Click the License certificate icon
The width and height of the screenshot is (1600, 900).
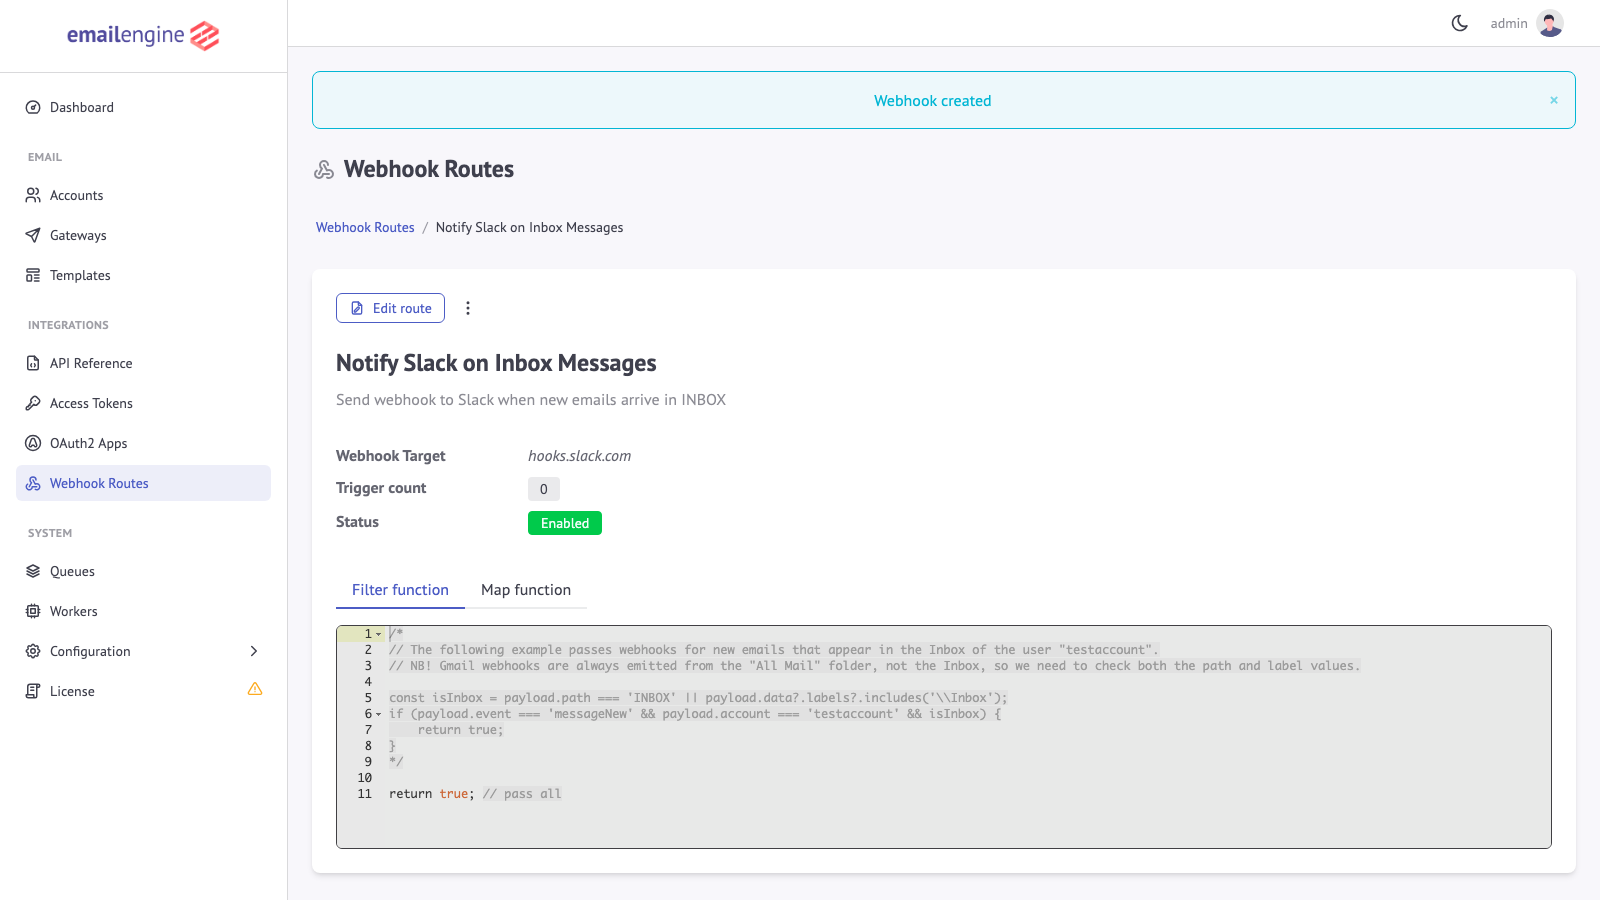[x=33, y=691]
